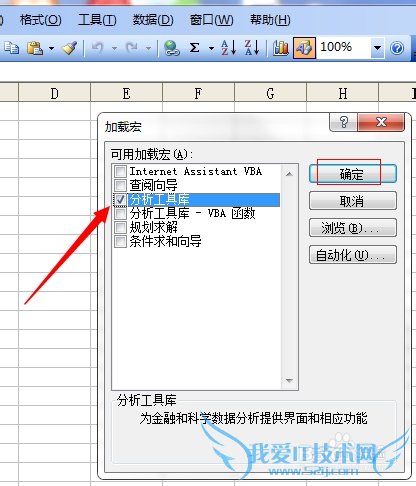Select column D header
The image size is (416, 486).
54,93
